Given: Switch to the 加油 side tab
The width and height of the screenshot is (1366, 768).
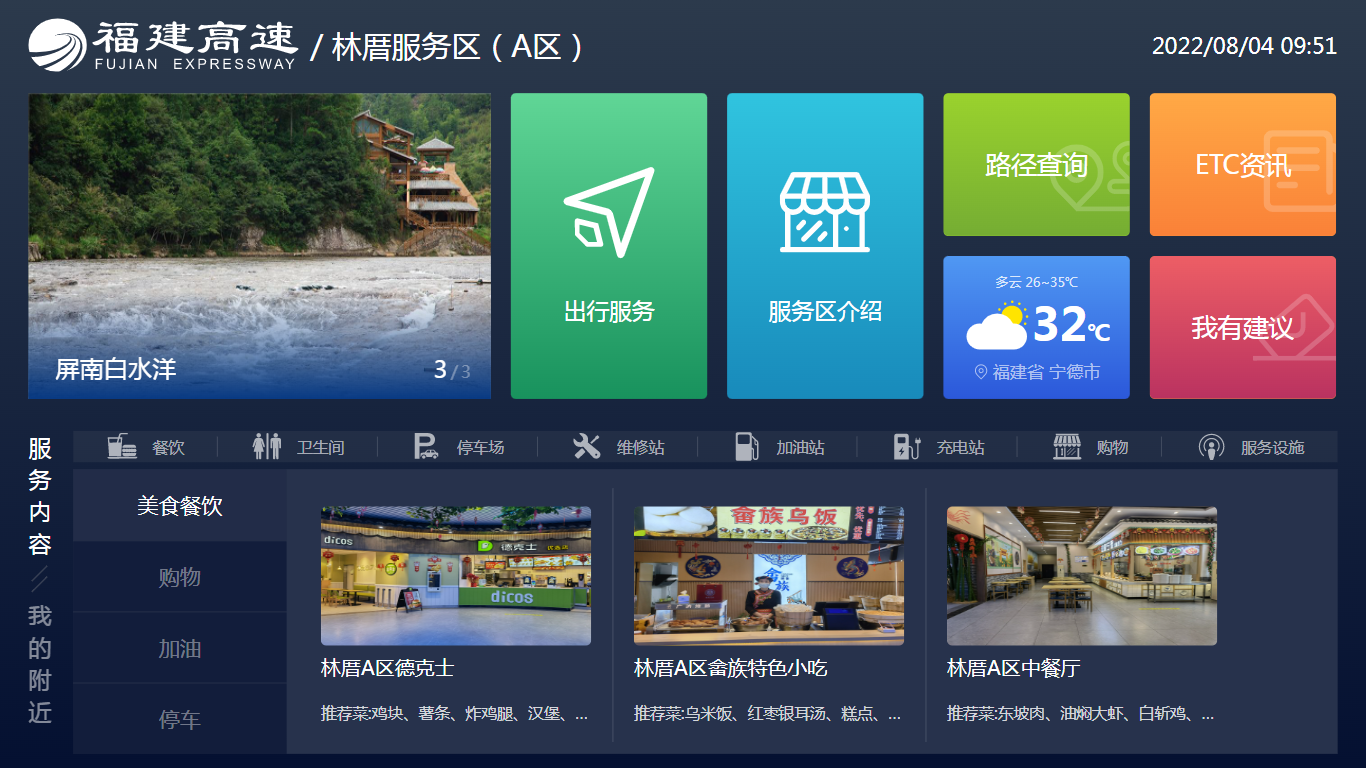Looking at the screenshot, I should 180,648.
